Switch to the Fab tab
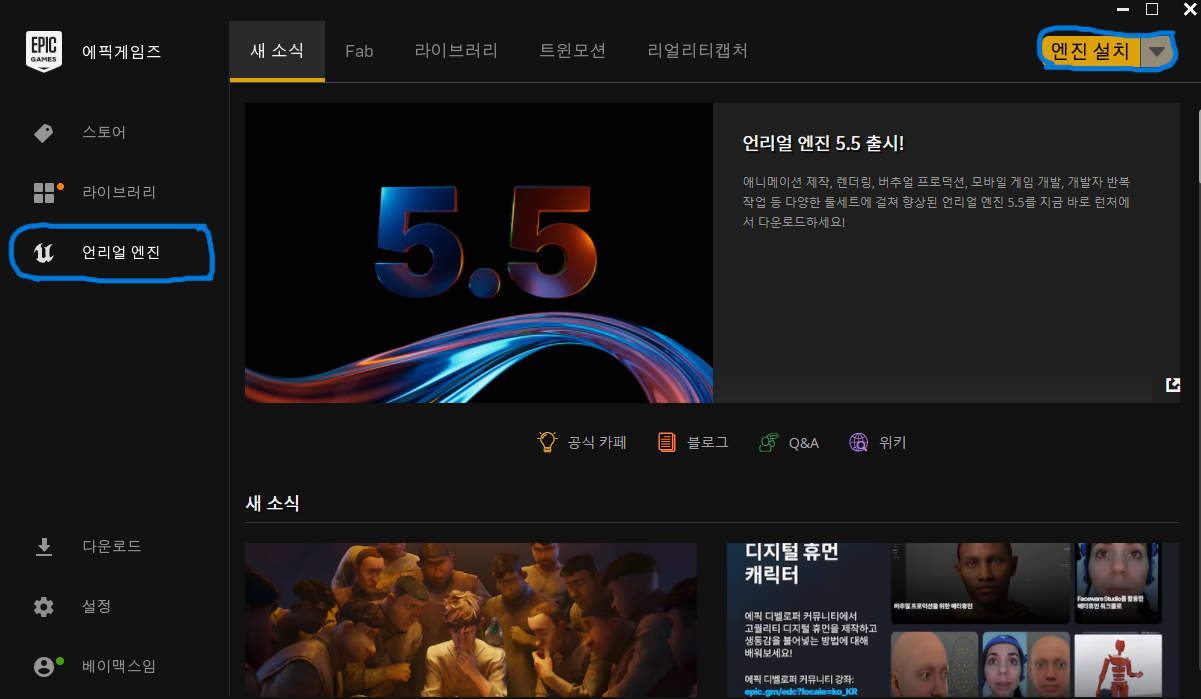The image size is (1201, 699). (359, 51)
